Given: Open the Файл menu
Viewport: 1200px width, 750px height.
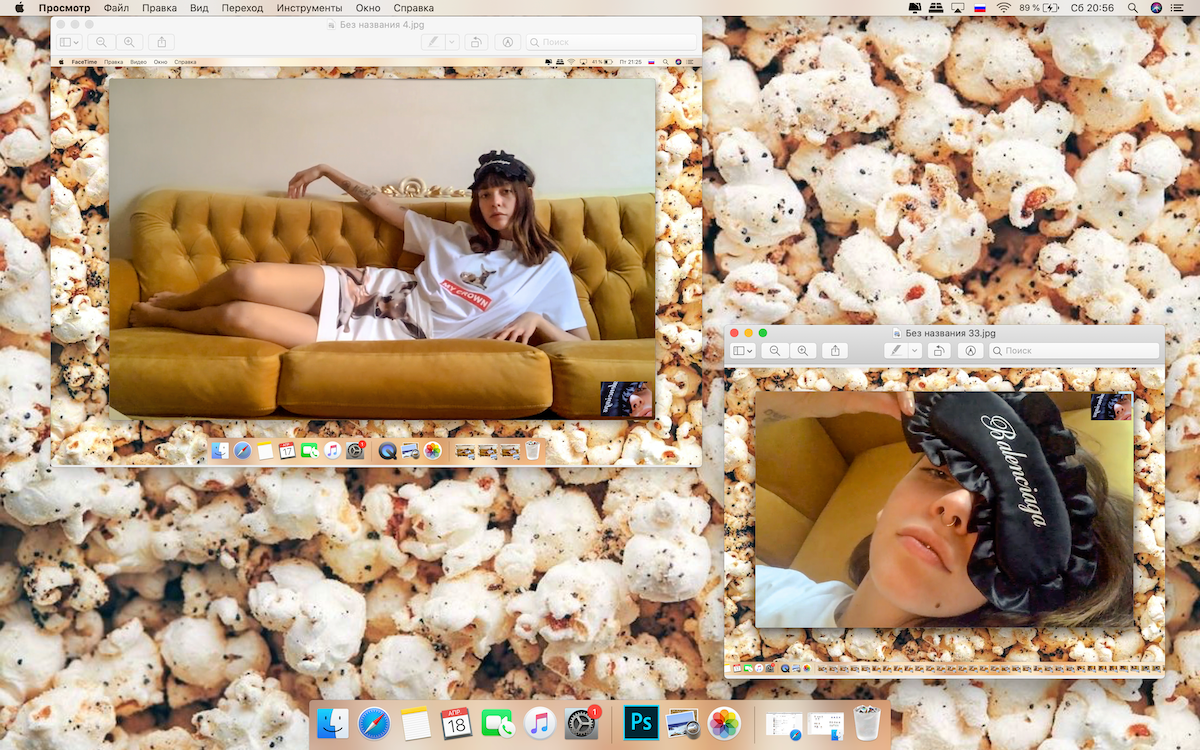Looking at the screenshot, I should pyautogui.click(x=116, y=8).
